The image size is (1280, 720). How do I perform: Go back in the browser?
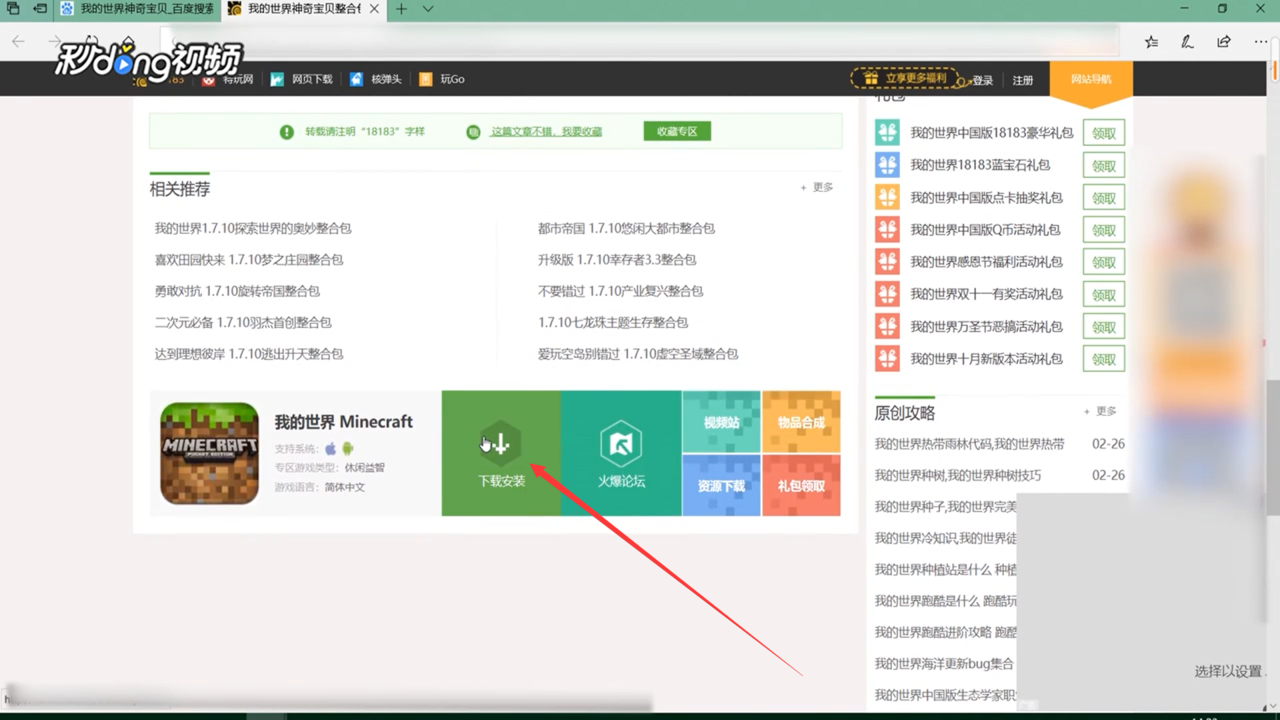[18, 41]
